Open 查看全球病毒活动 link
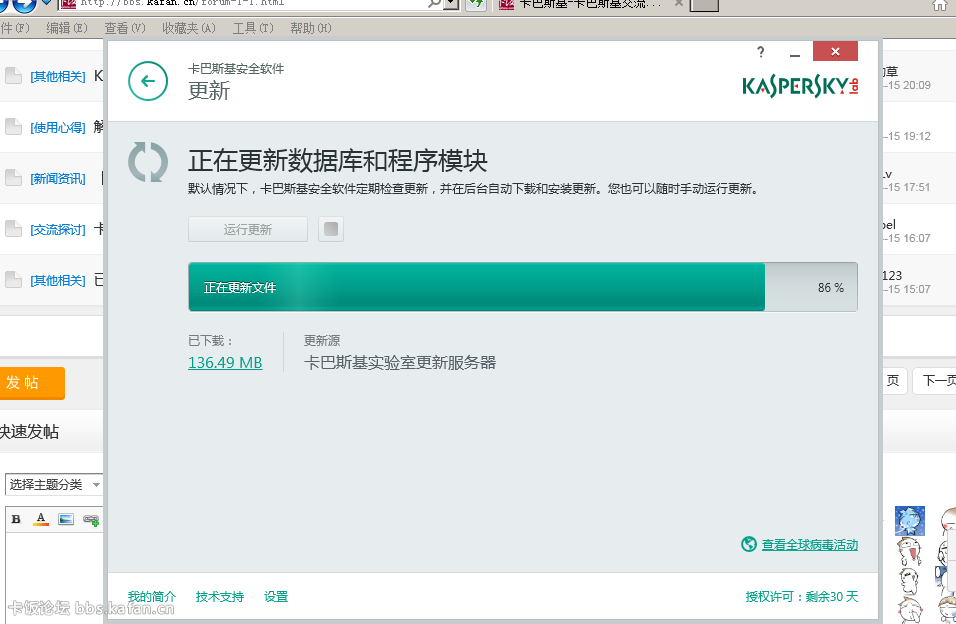 (x=810, y=545)
